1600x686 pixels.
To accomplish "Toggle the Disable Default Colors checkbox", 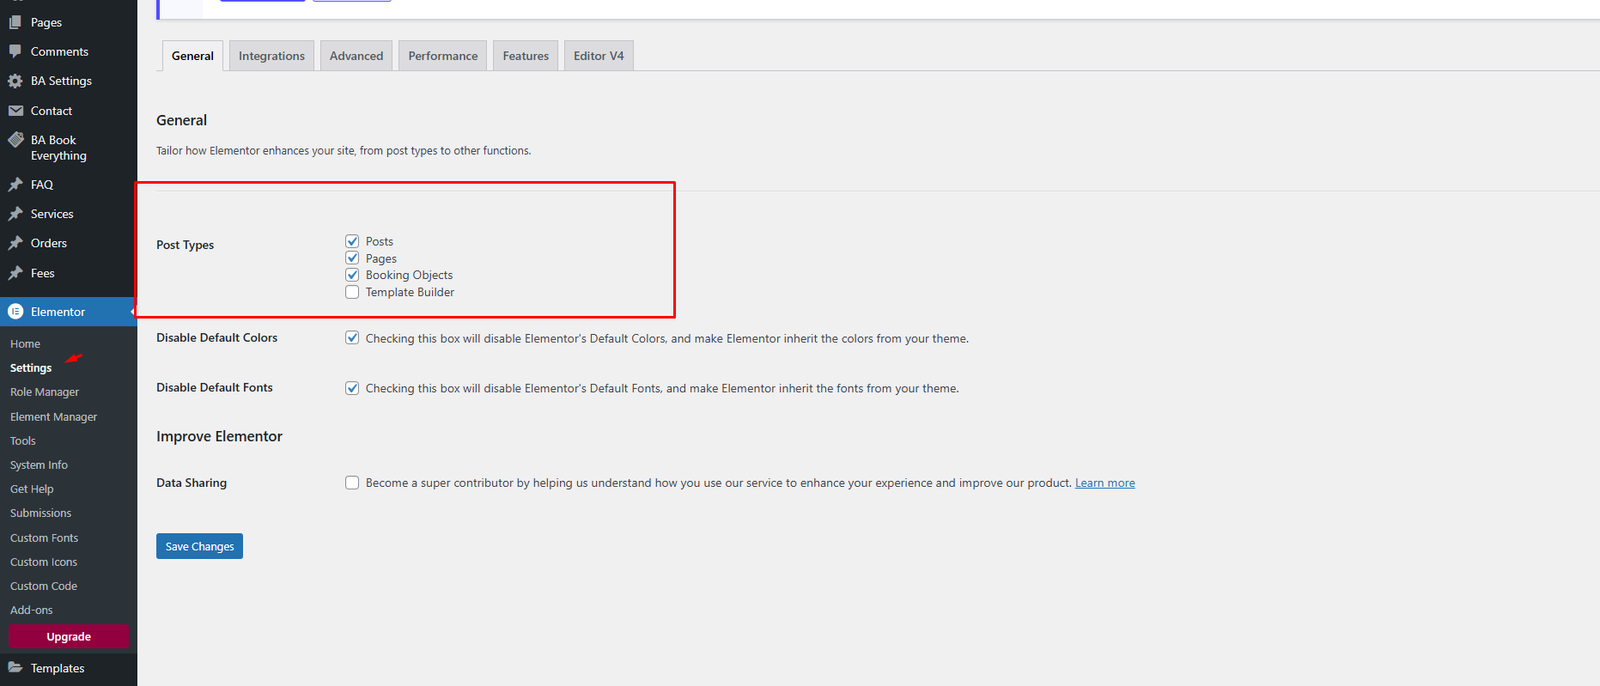I will tap(352, 338).
